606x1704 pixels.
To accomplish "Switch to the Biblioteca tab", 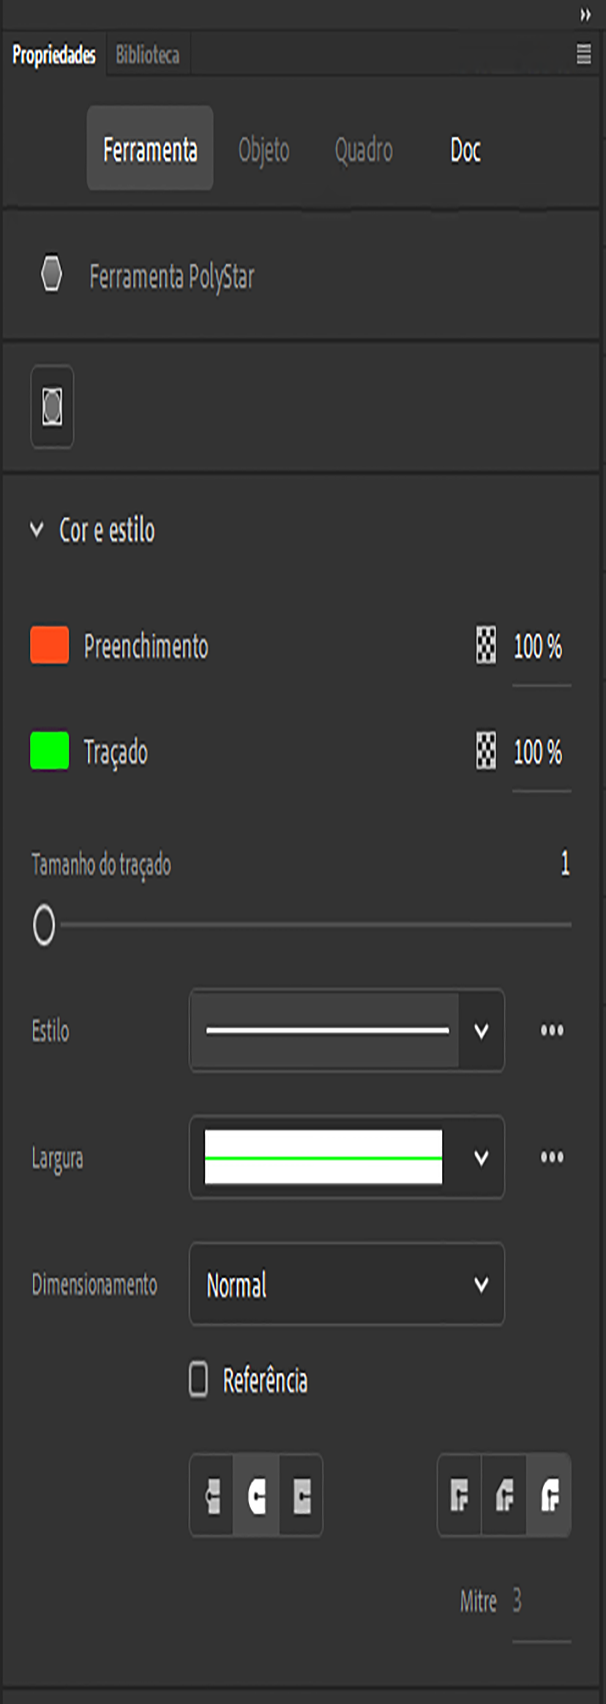I will pos(147,55).
